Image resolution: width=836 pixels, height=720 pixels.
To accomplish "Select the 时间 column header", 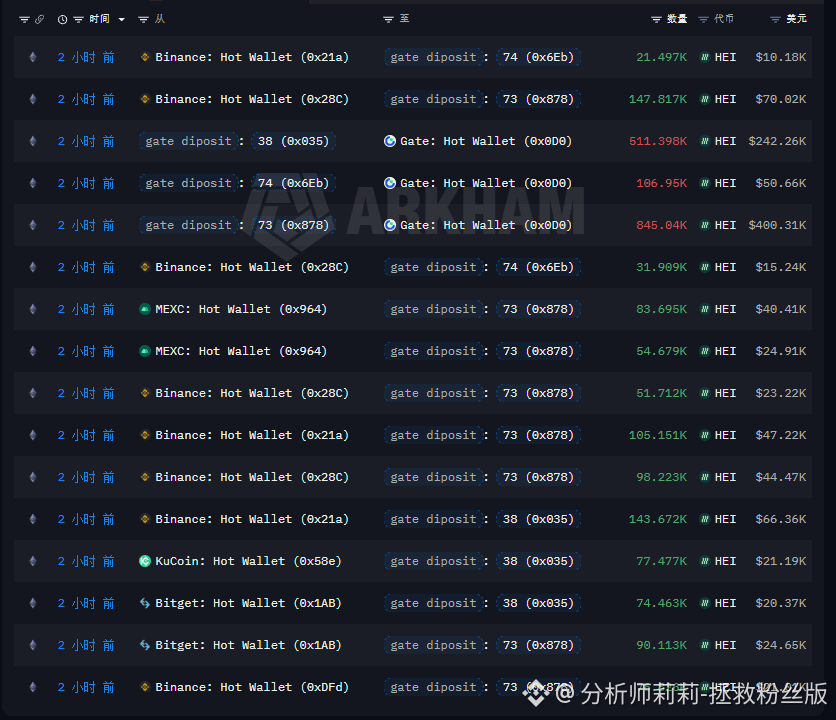I will [99, 19].
